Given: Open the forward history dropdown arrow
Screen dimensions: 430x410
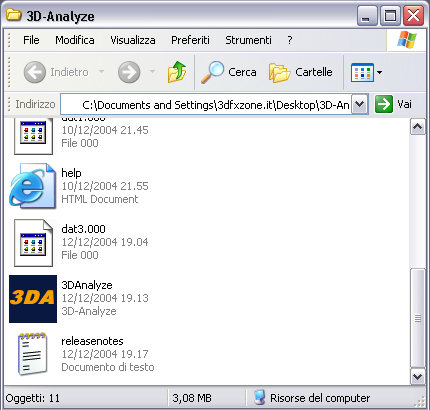Looking at the screenshot, I should 152,71.
